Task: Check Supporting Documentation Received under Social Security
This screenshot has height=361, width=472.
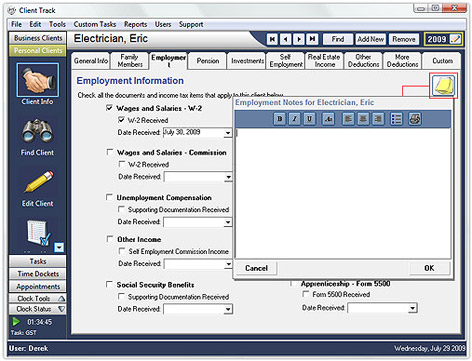Action: point(121,296)
